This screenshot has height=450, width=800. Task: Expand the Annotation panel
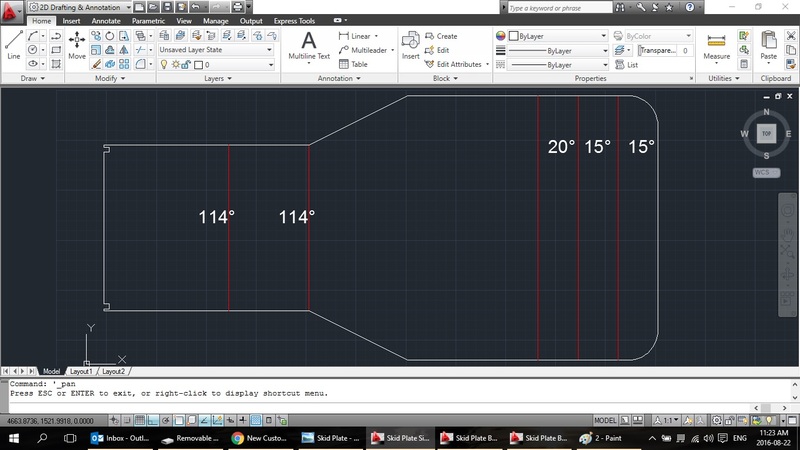tap(339, 78)
